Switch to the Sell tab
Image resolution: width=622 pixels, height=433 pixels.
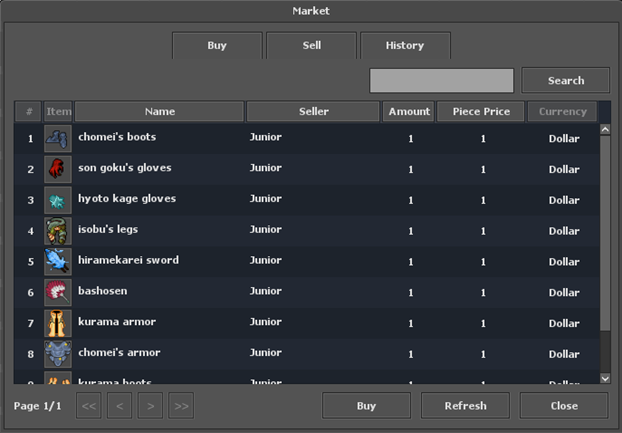(x=311, y=46)
